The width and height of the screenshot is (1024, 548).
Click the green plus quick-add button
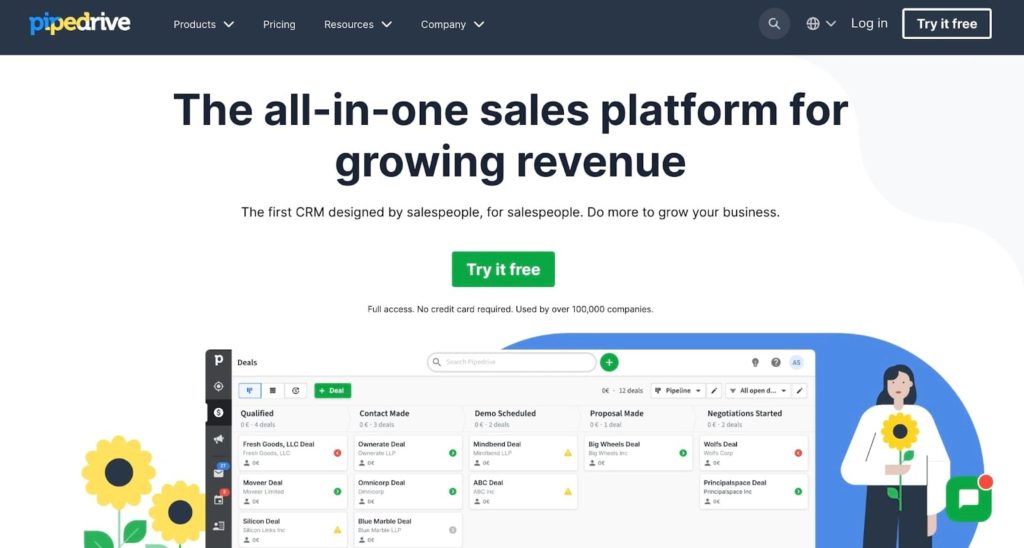[609, 362]
